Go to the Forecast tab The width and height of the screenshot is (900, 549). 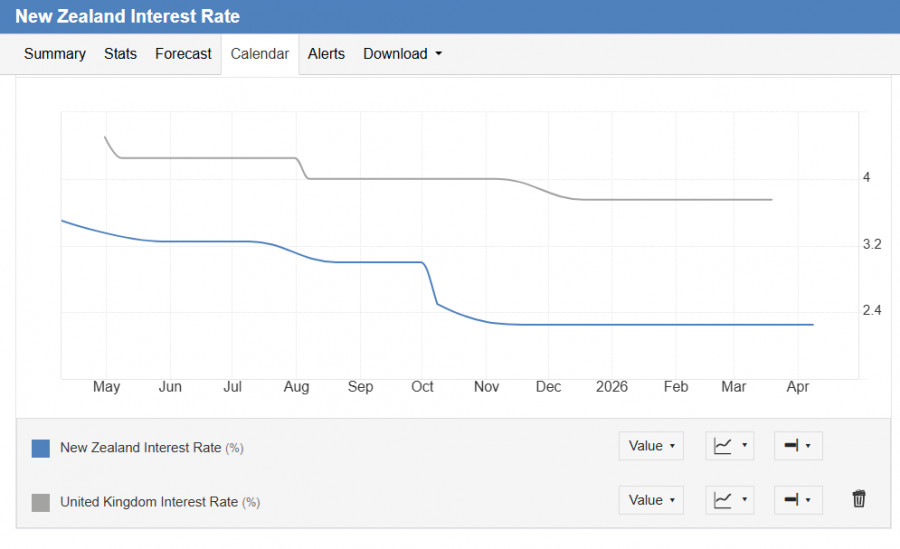[x=183, y=54]
